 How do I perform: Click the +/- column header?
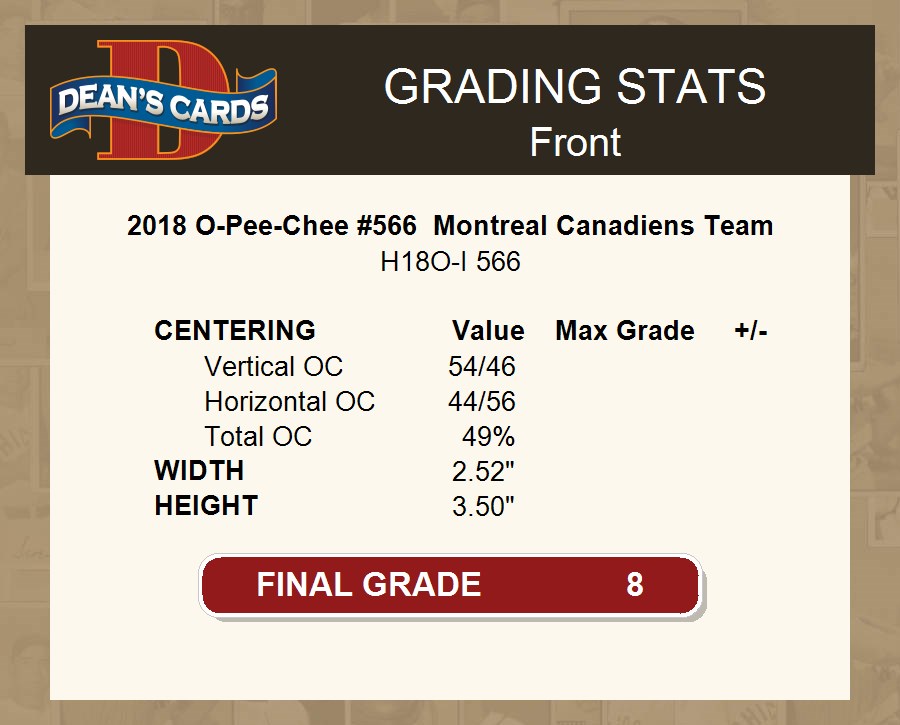(750, 331)
